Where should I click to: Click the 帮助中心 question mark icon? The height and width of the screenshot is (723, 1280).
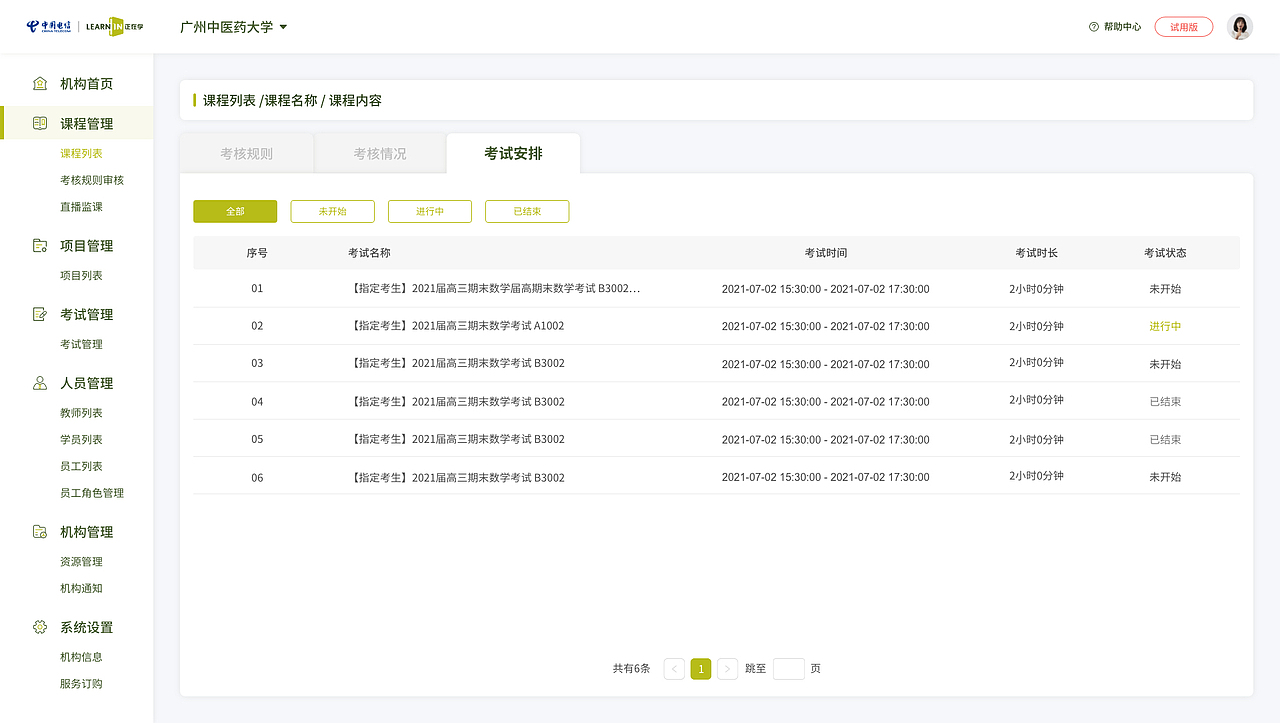1094,27
